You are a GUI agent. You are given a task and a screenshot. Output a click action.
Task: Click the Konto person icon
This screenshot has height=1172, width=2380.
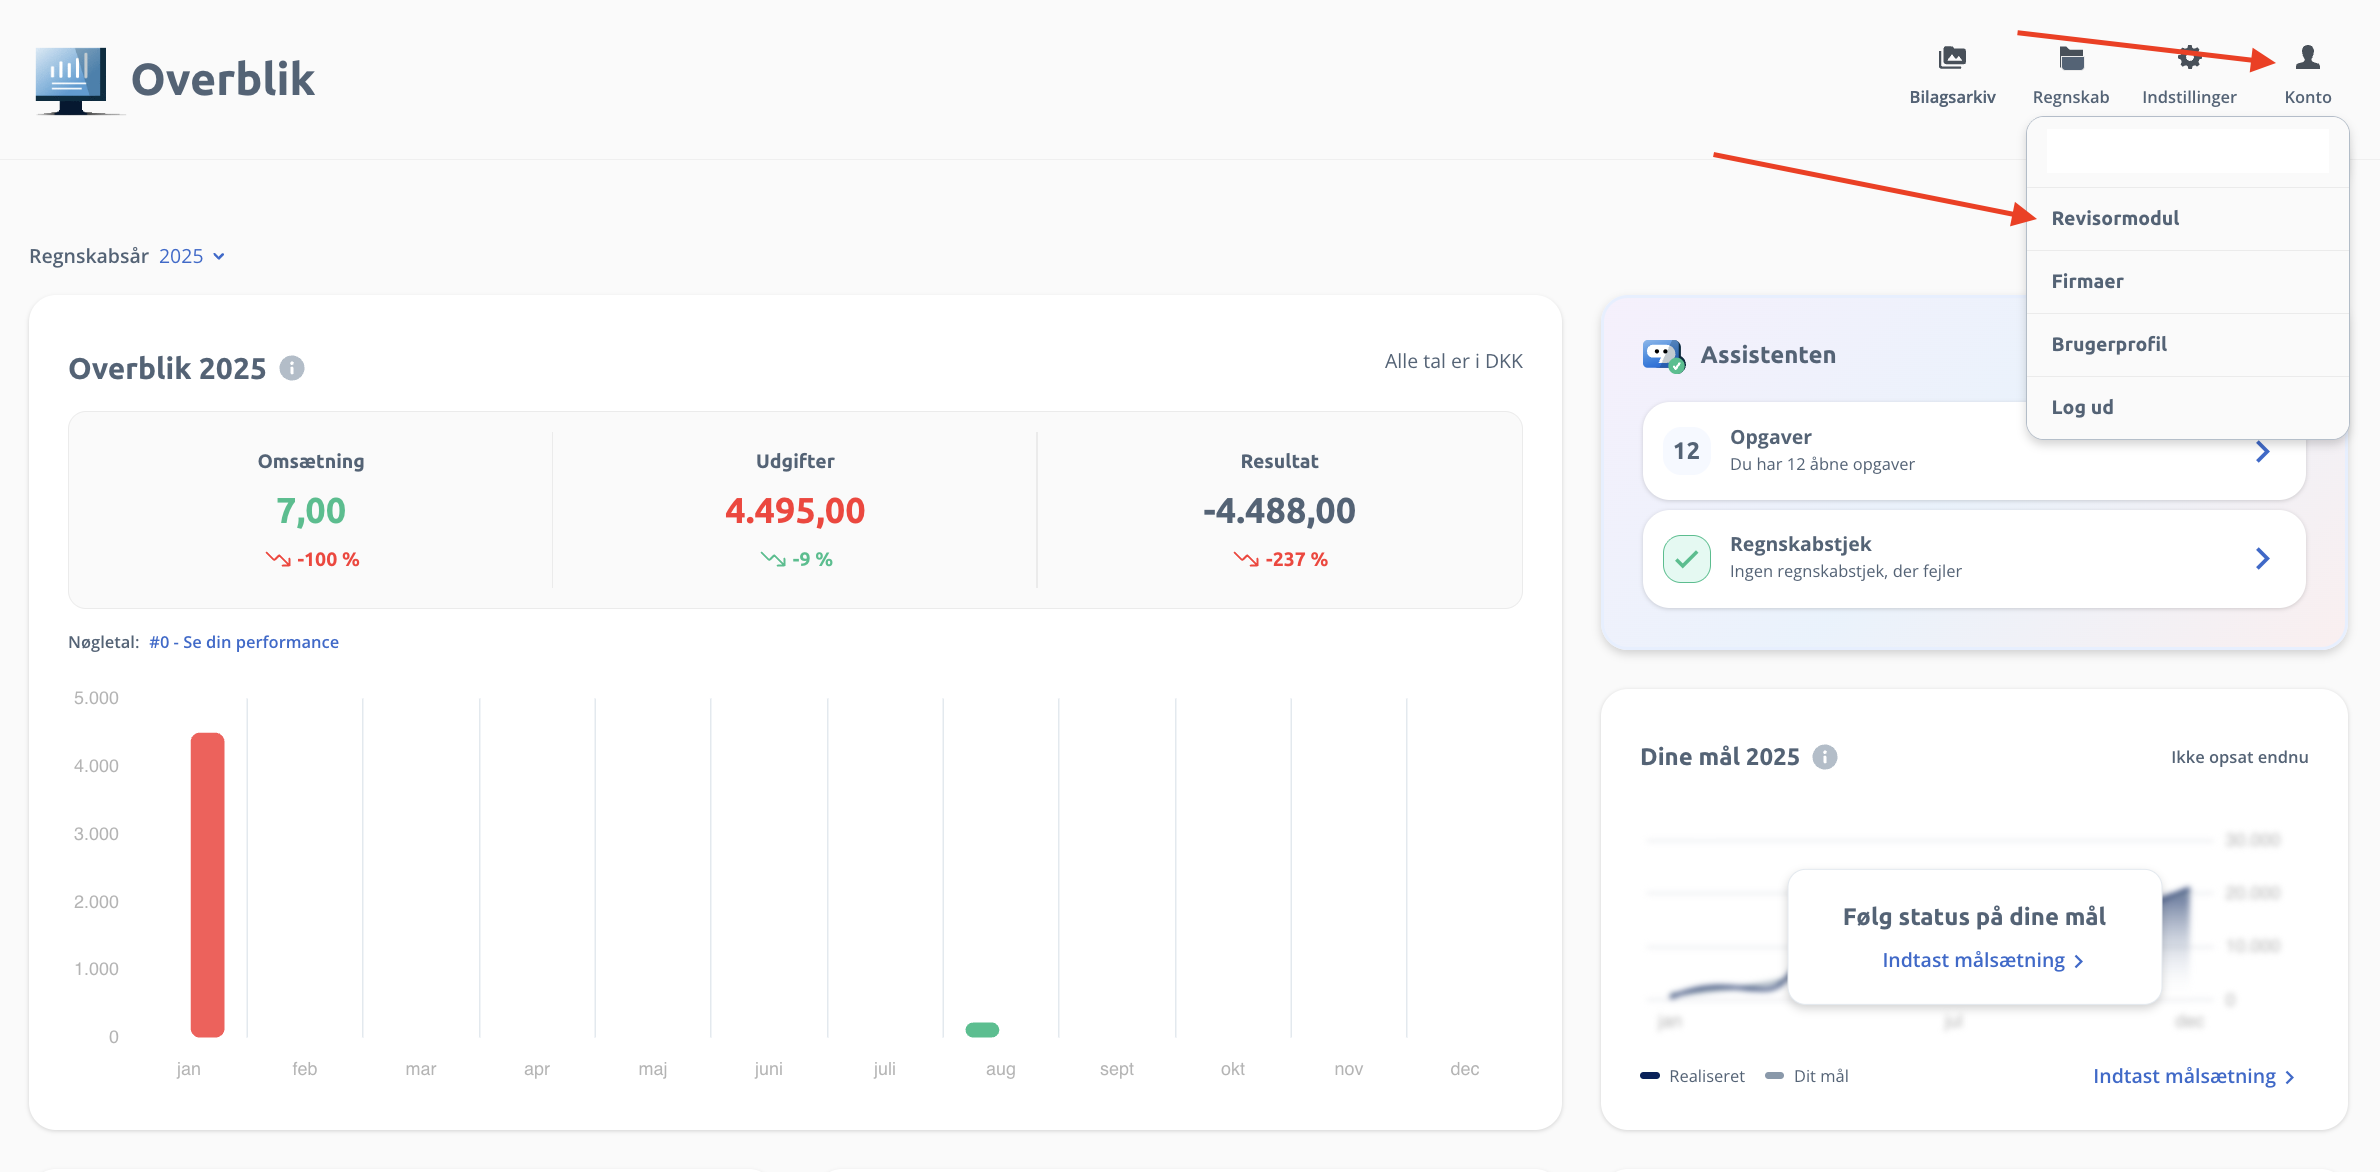[2307, 59]
